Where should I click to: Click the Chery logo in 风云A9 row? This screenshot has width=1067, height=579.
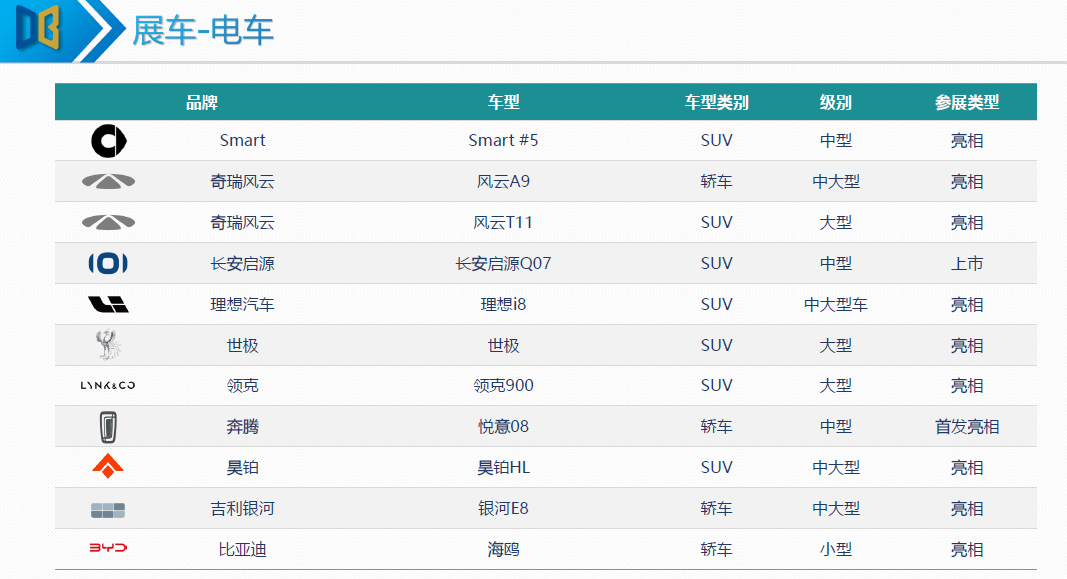point(108,182)
